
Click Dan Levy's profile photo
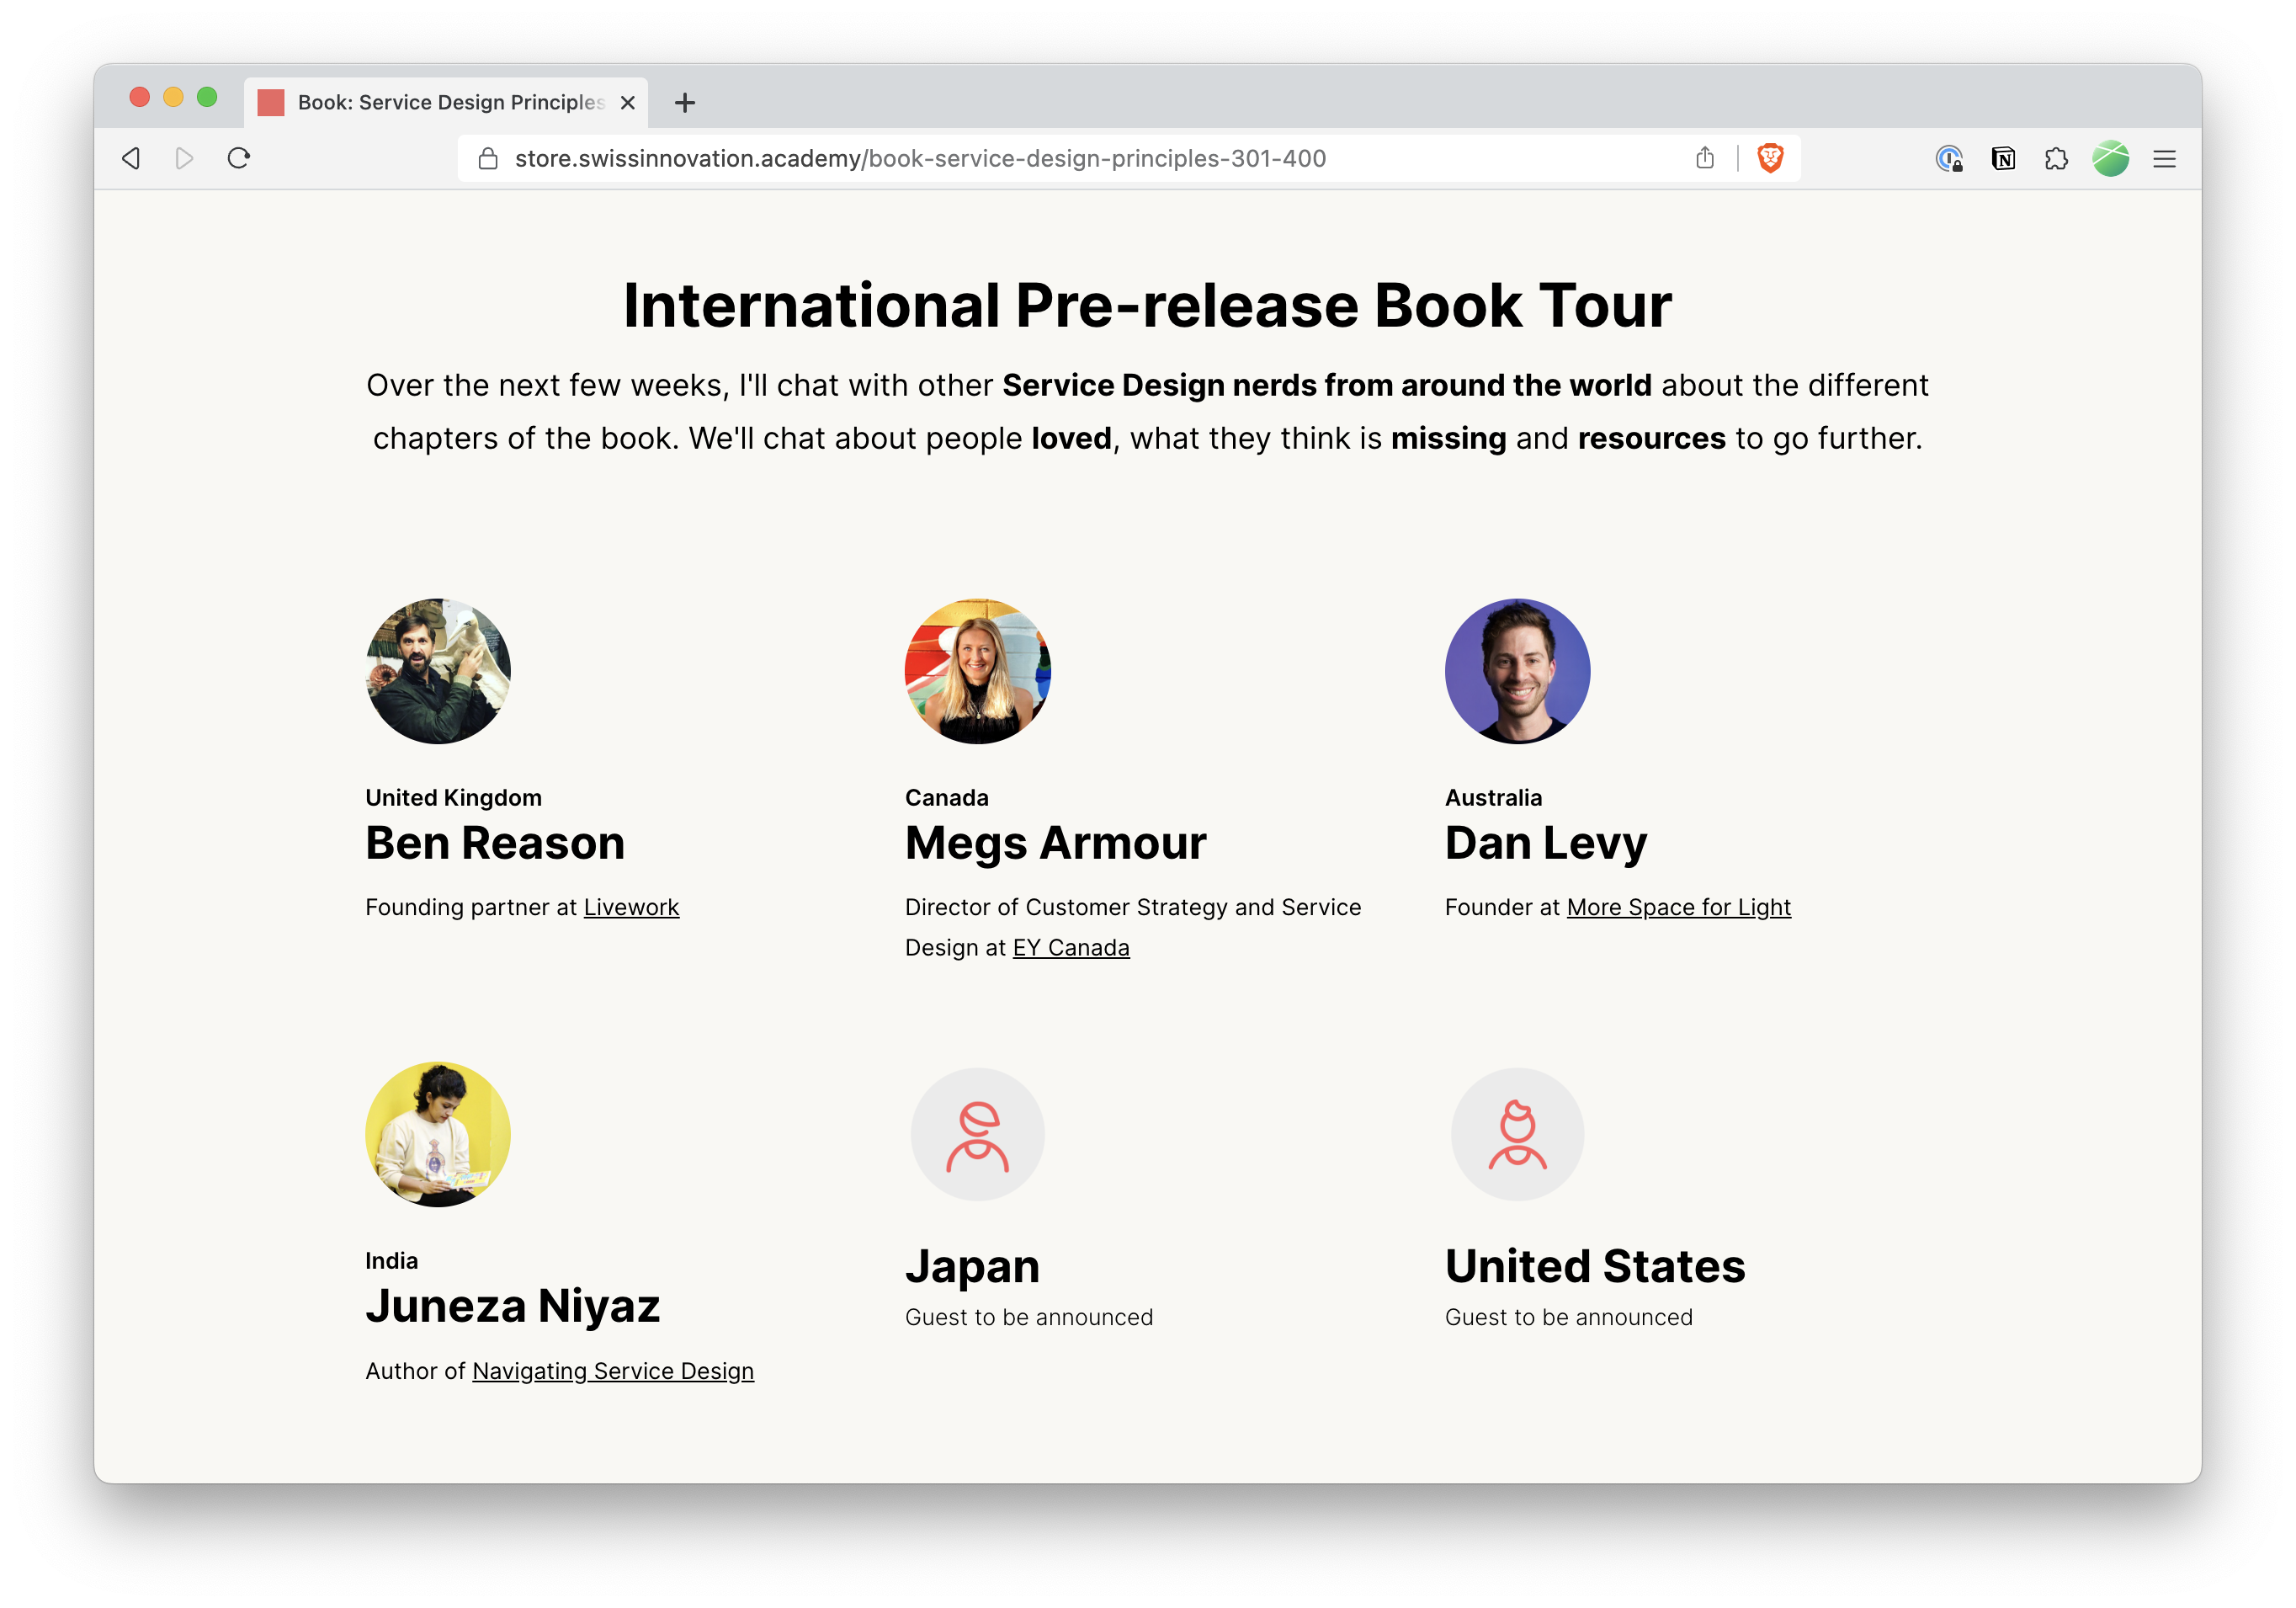[1517, 671]
